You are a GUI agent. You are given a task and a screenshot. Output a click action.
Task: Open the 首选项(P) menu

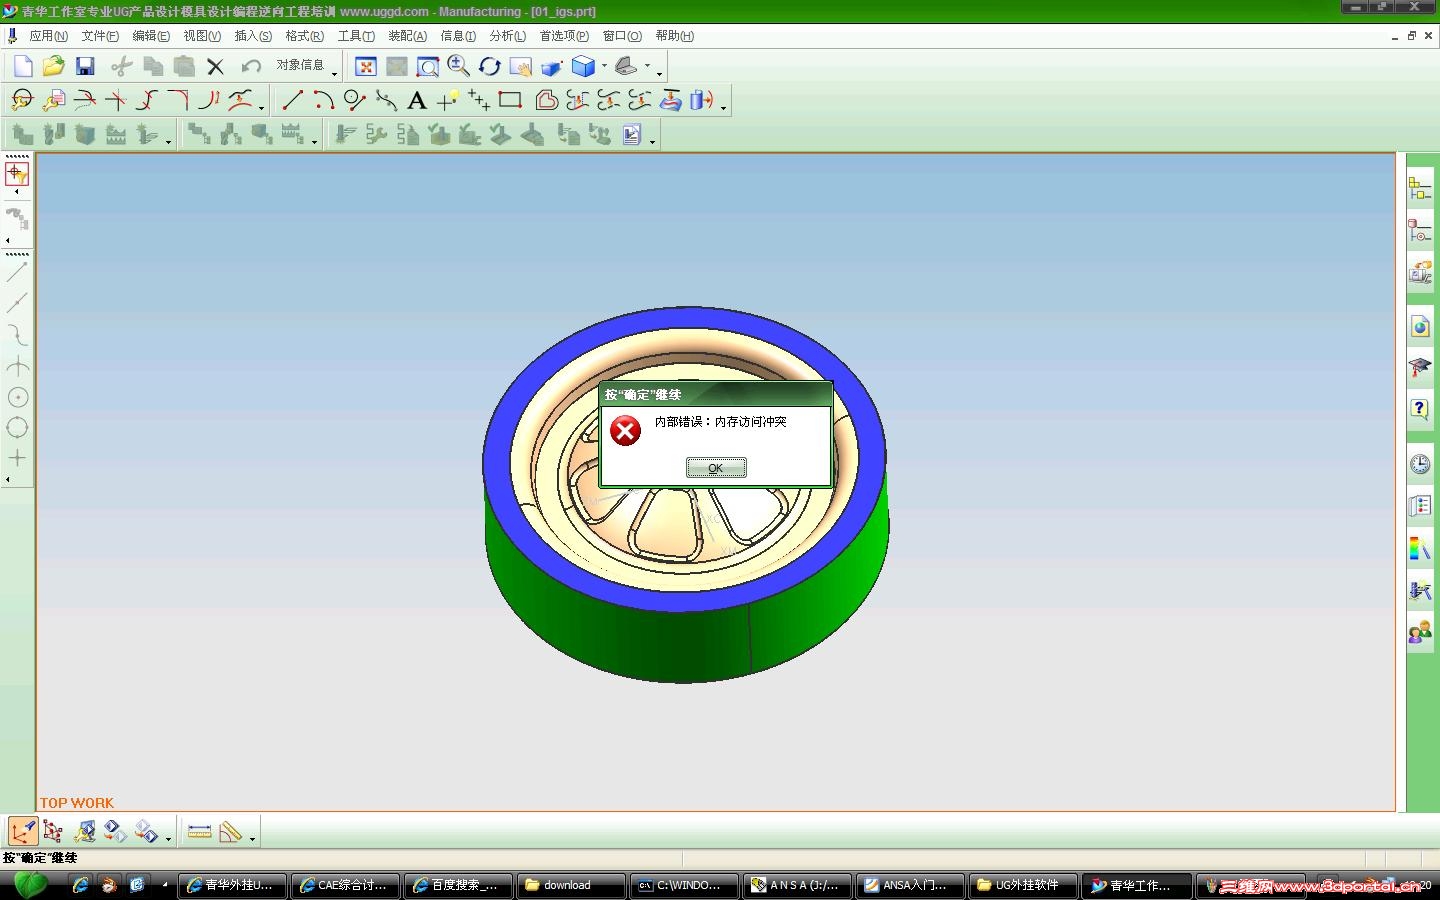(564, 36)
